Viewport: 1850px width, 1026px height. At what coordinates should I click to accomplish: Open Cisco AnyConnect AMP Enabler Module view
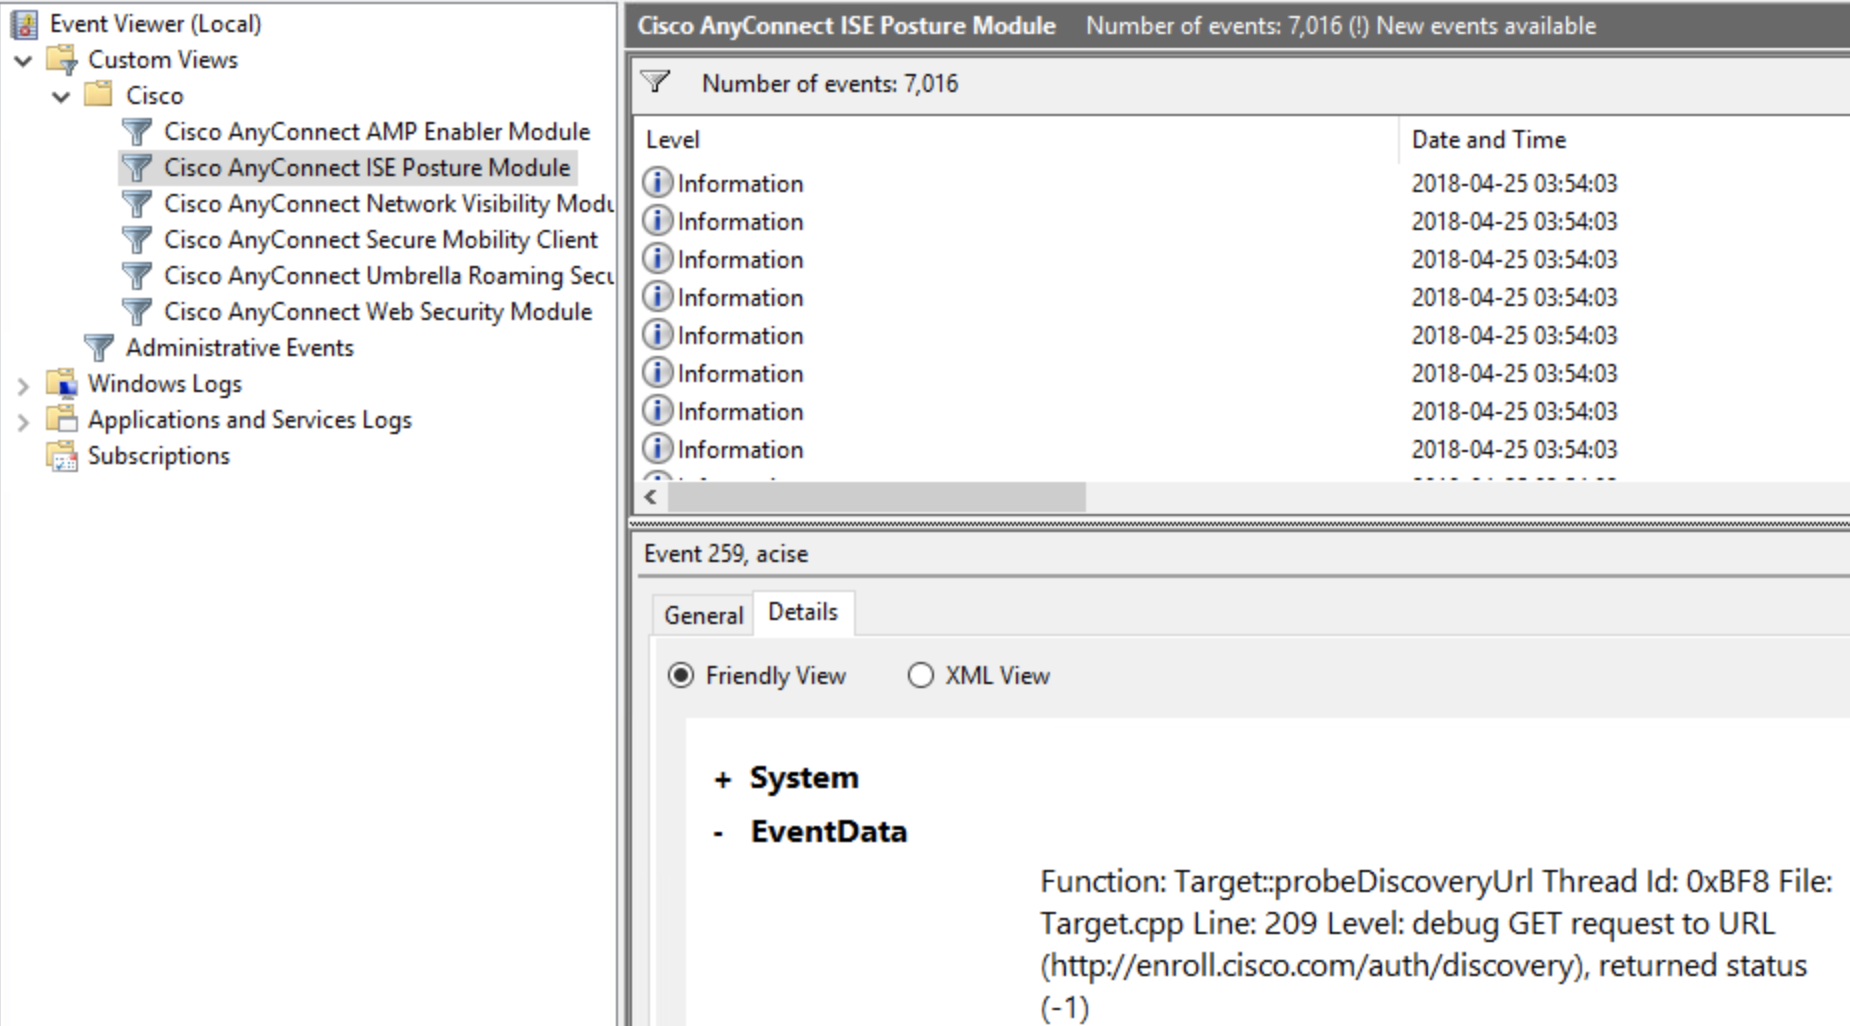click(x=377, y=132)
